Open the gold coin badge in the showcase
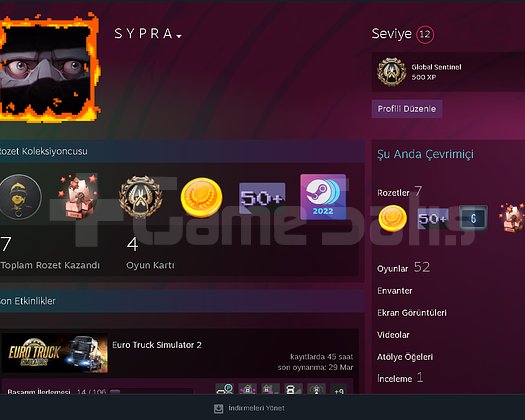 click(x=201, y=198)
